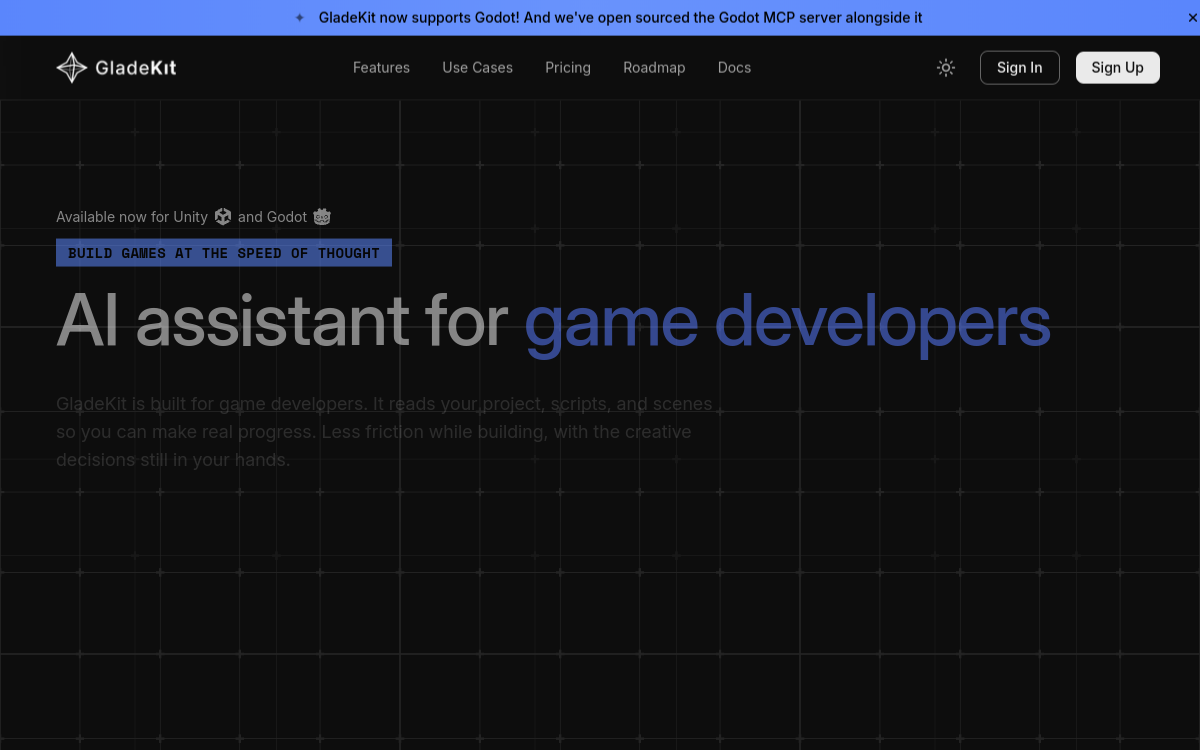Click 'Available now for Unity' text
The width and height of the screenshot is (1200, 750).
pos(132,217)
